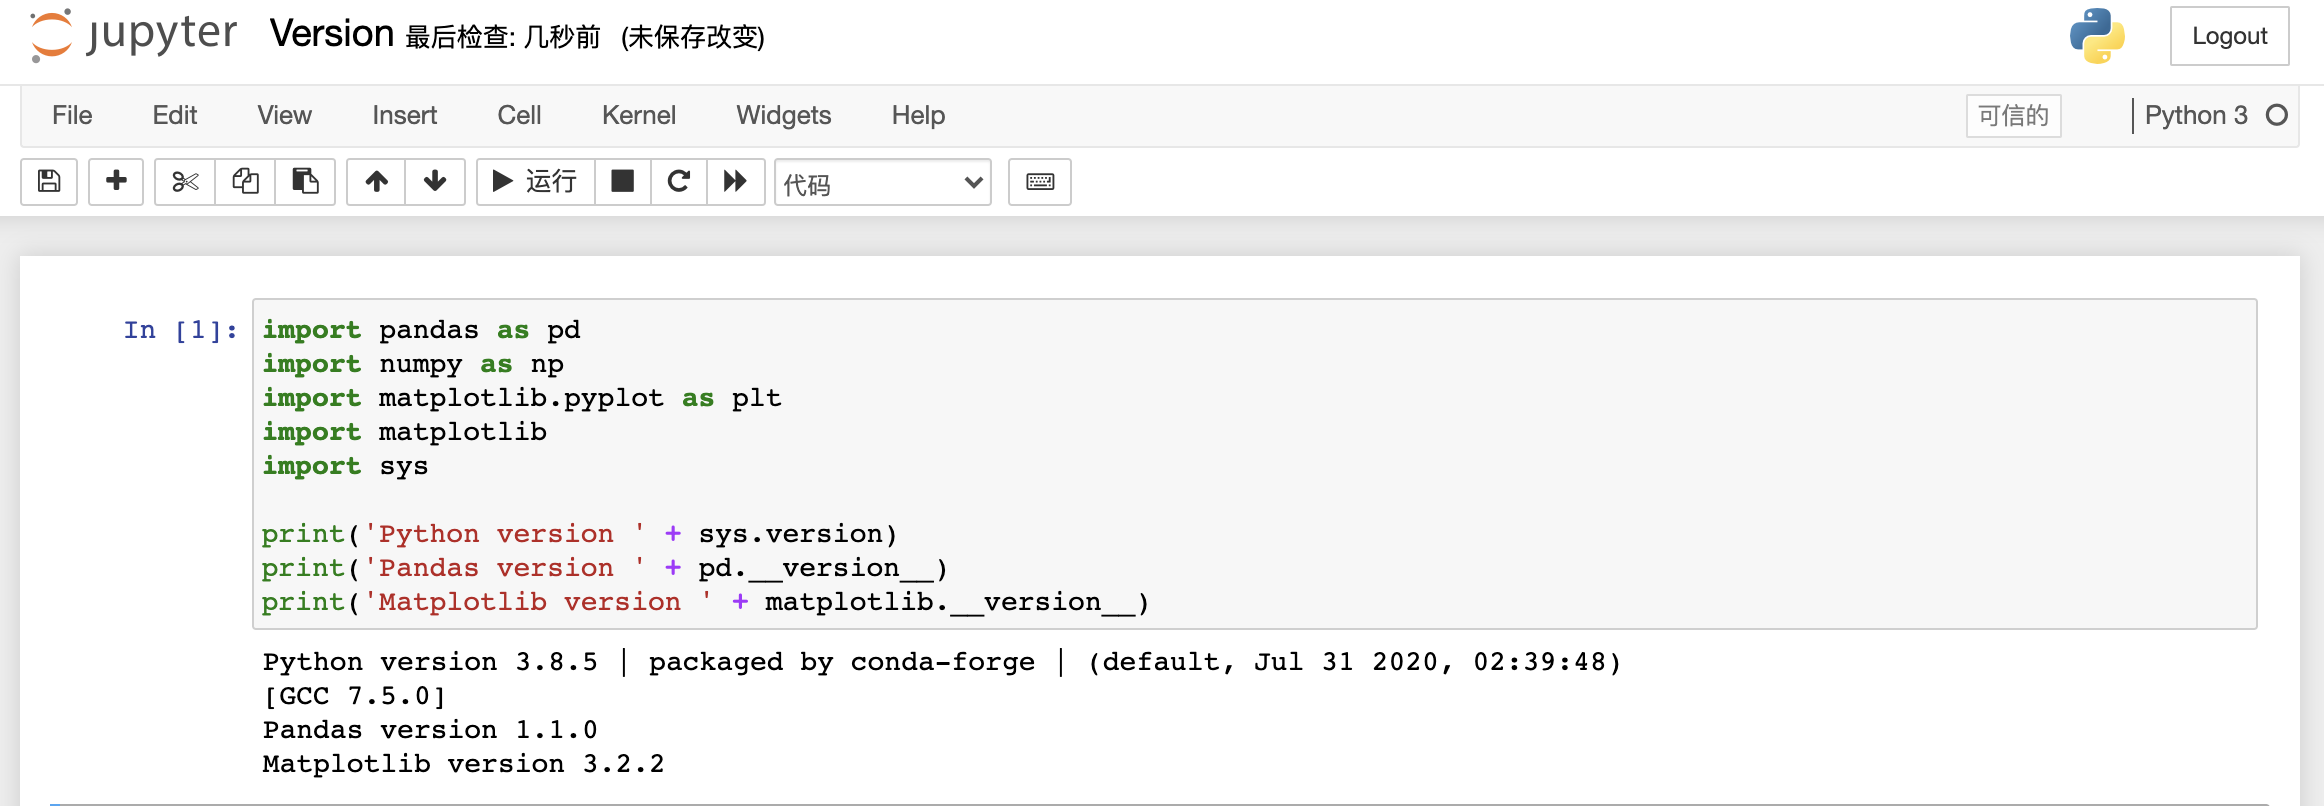Restart the kernel circular arrow icon

679,182
